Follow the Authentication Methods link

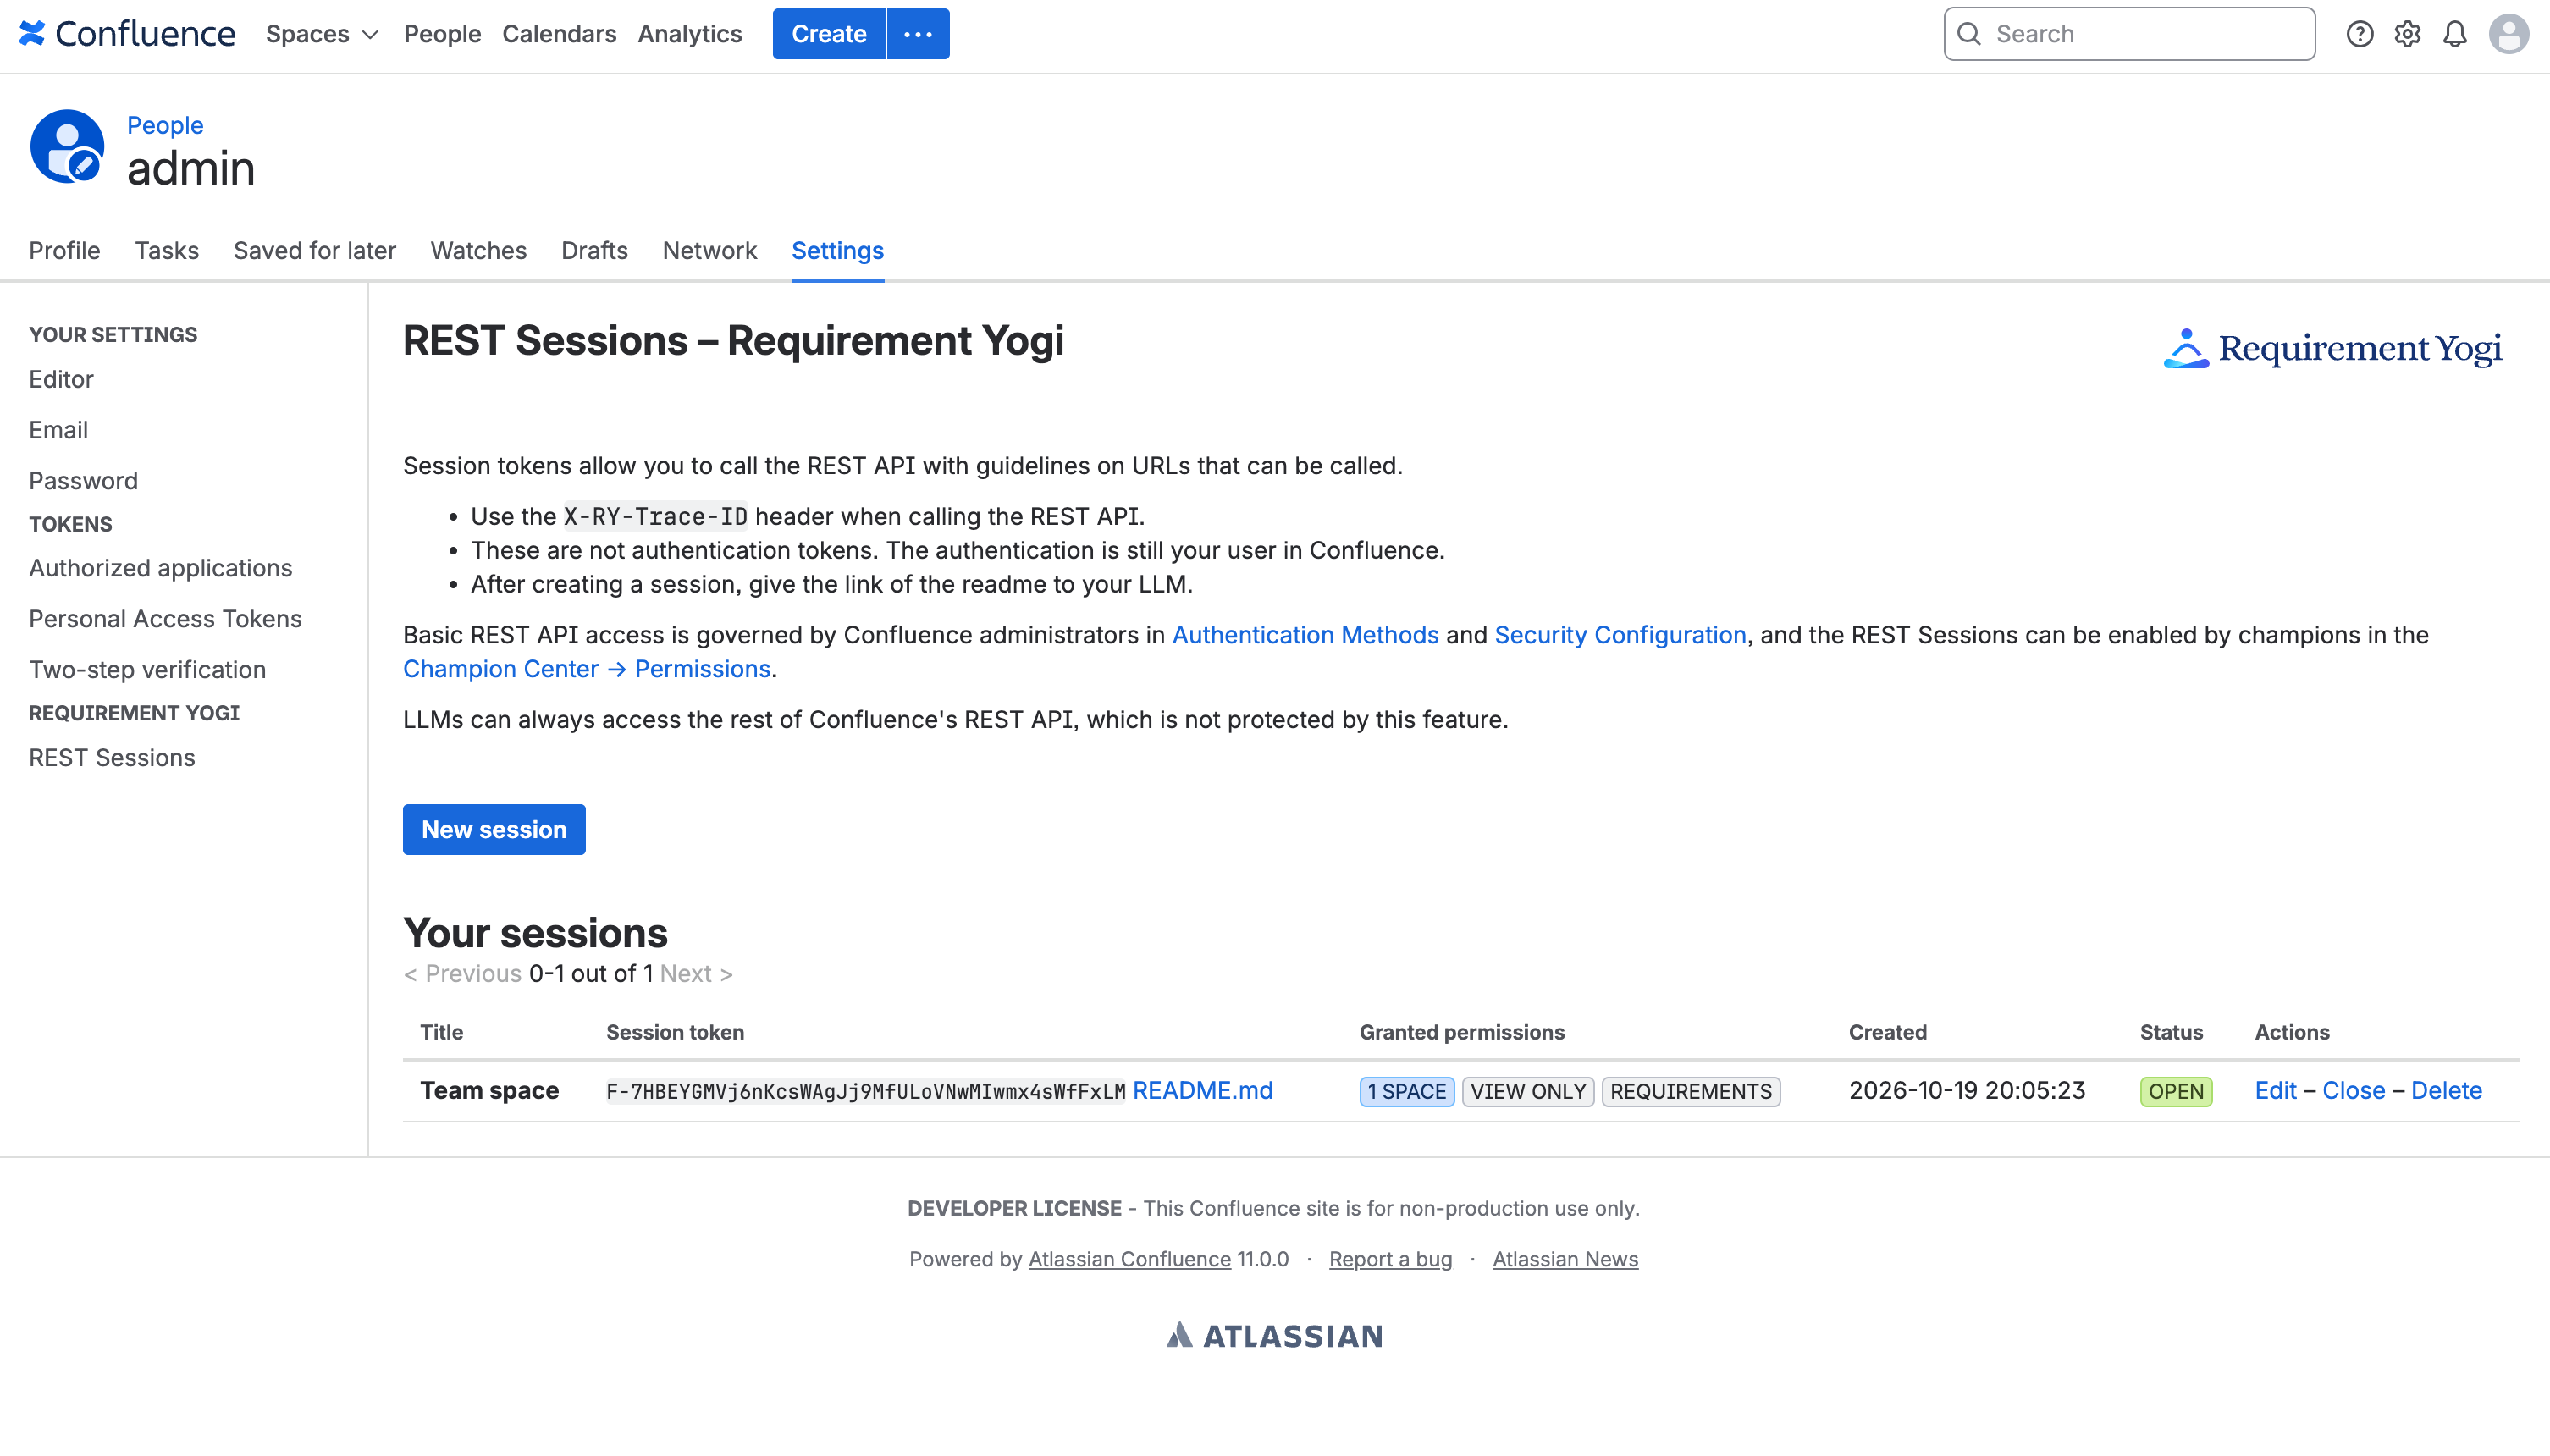(x=1305, y=635)
